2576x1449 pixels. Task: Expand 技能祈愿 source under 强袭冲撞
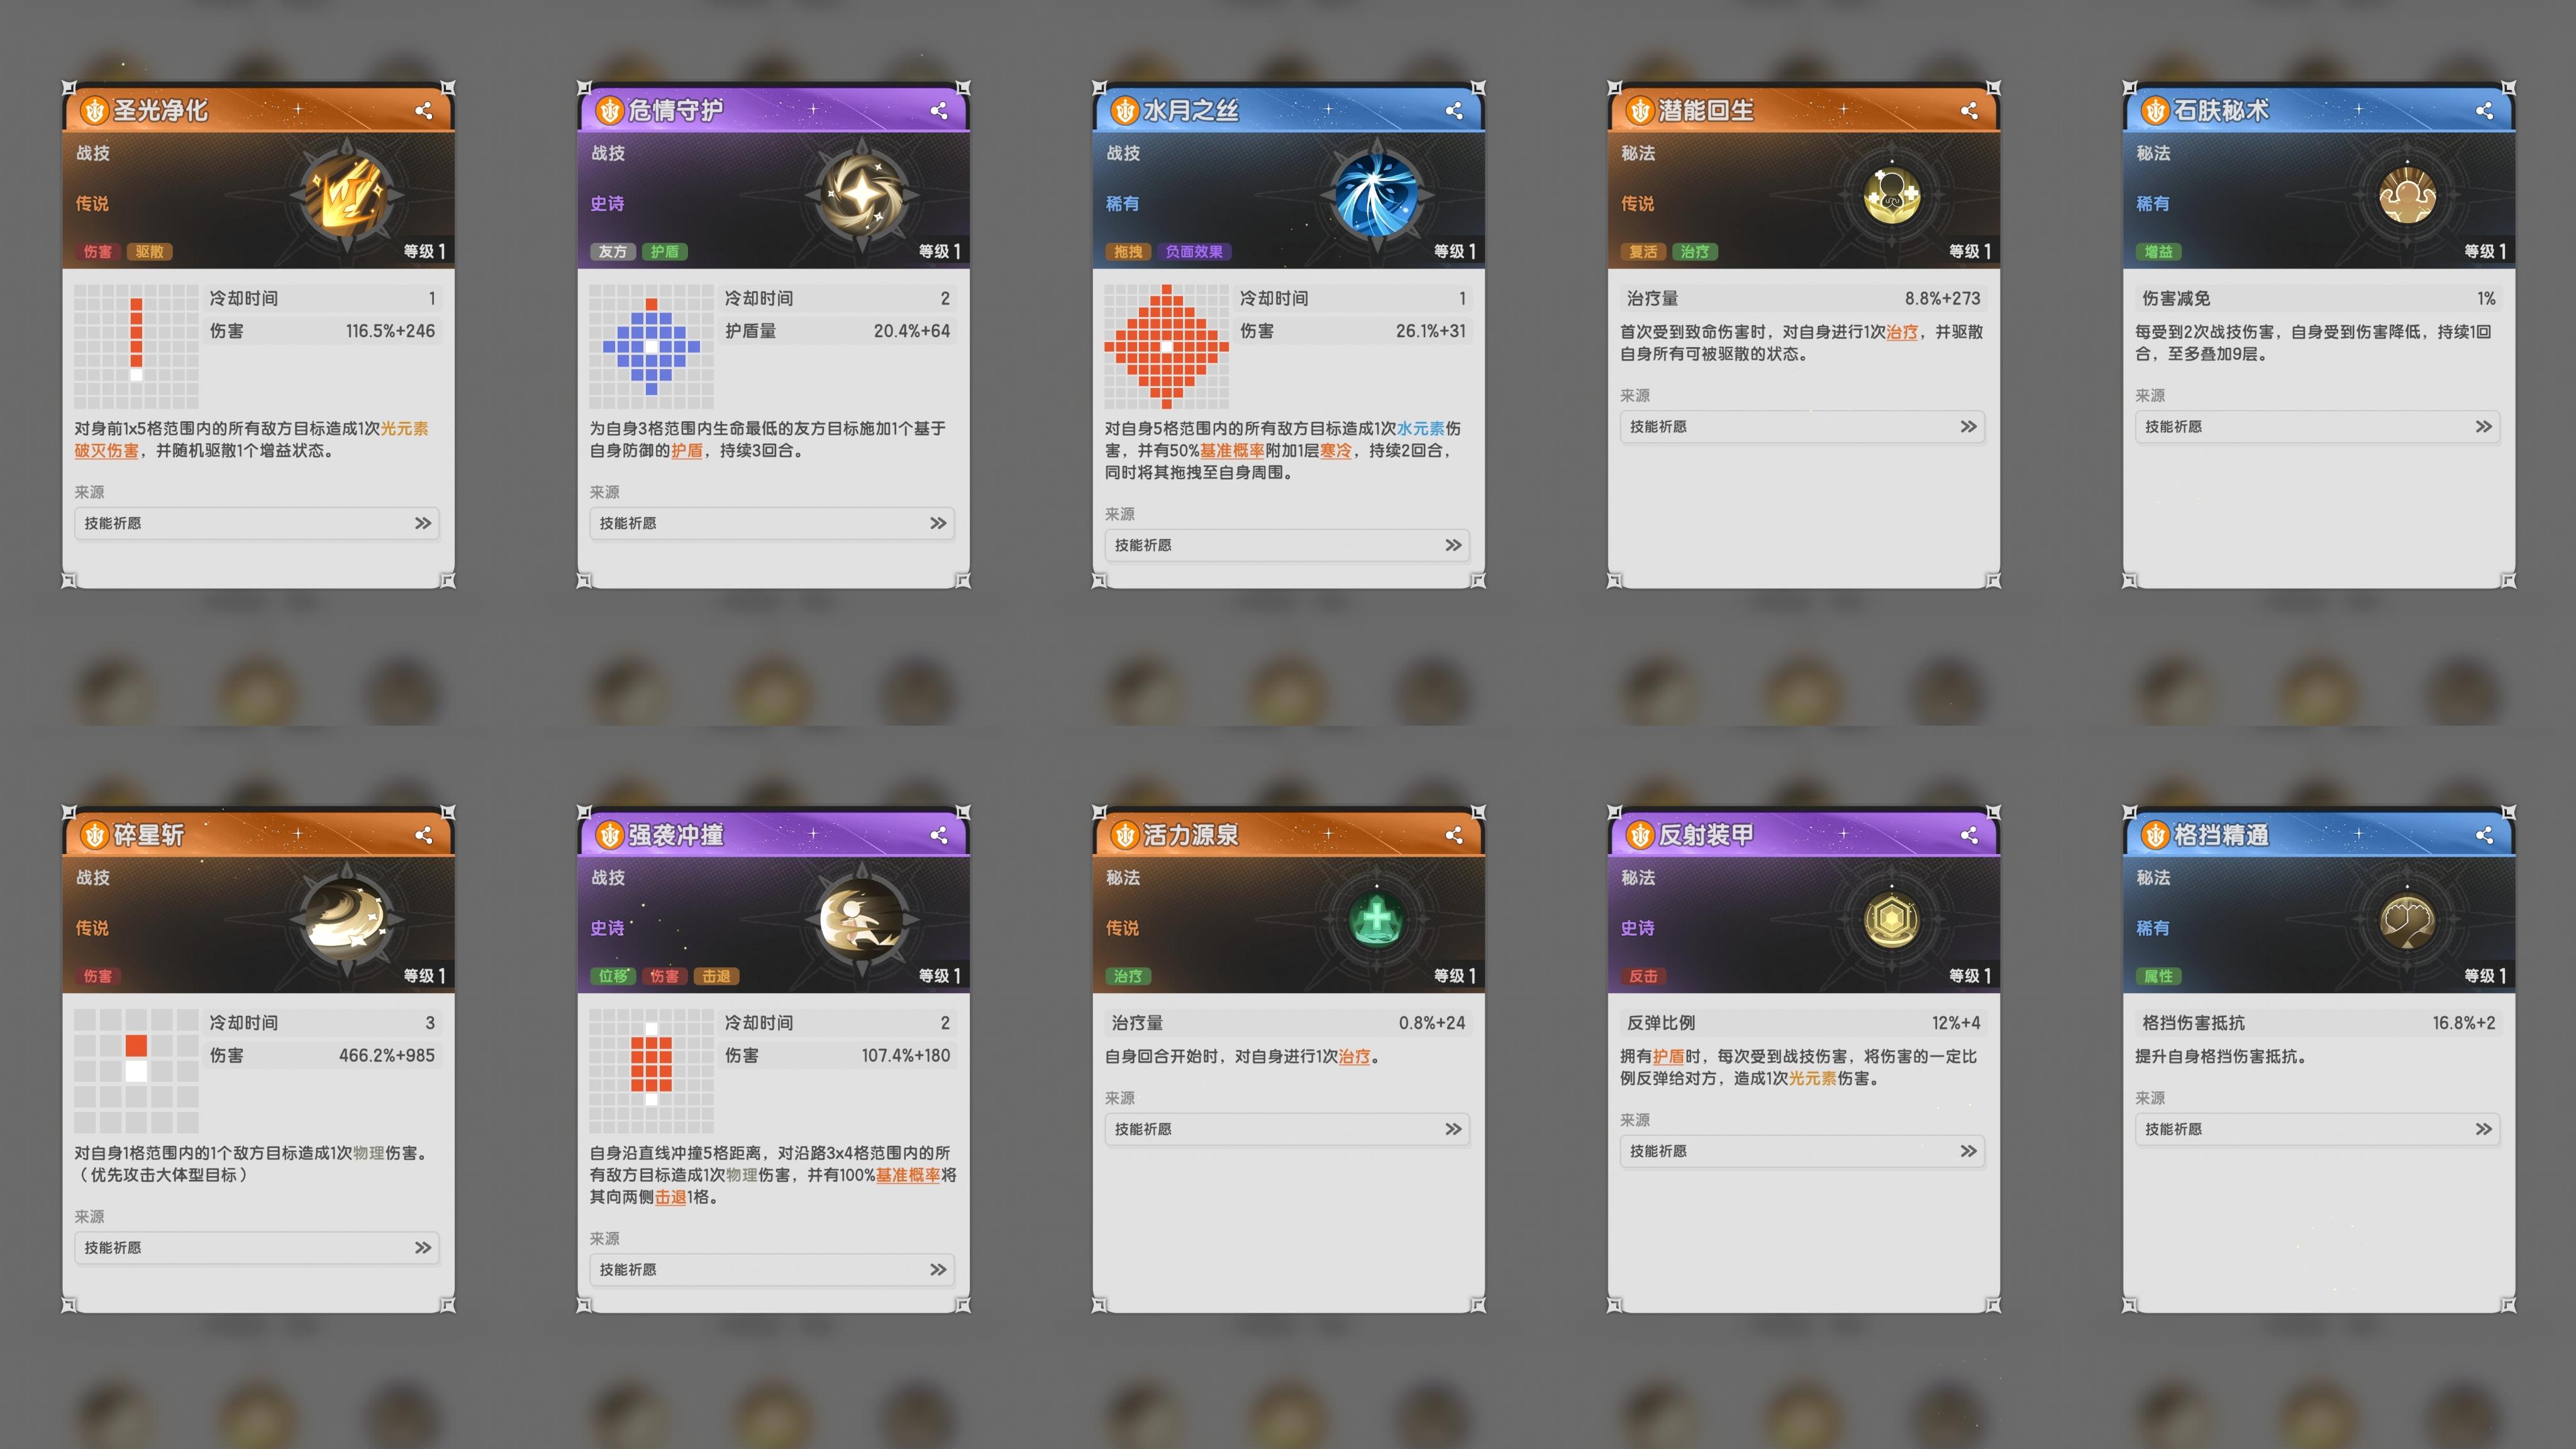click(x=772, y=1270)
